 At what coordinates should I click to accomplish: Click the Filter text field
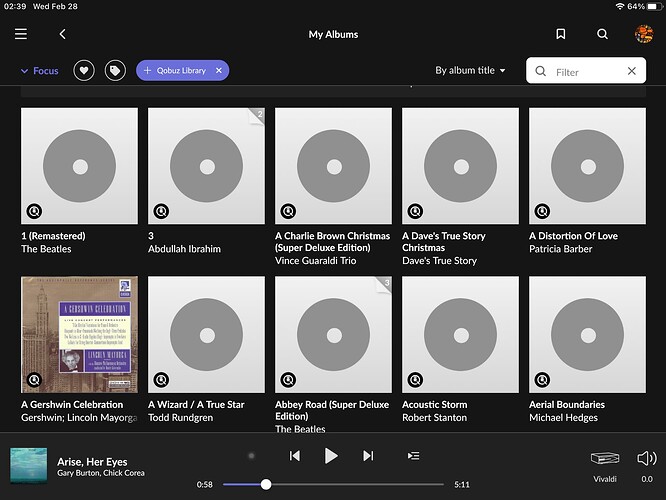point(586,71)
